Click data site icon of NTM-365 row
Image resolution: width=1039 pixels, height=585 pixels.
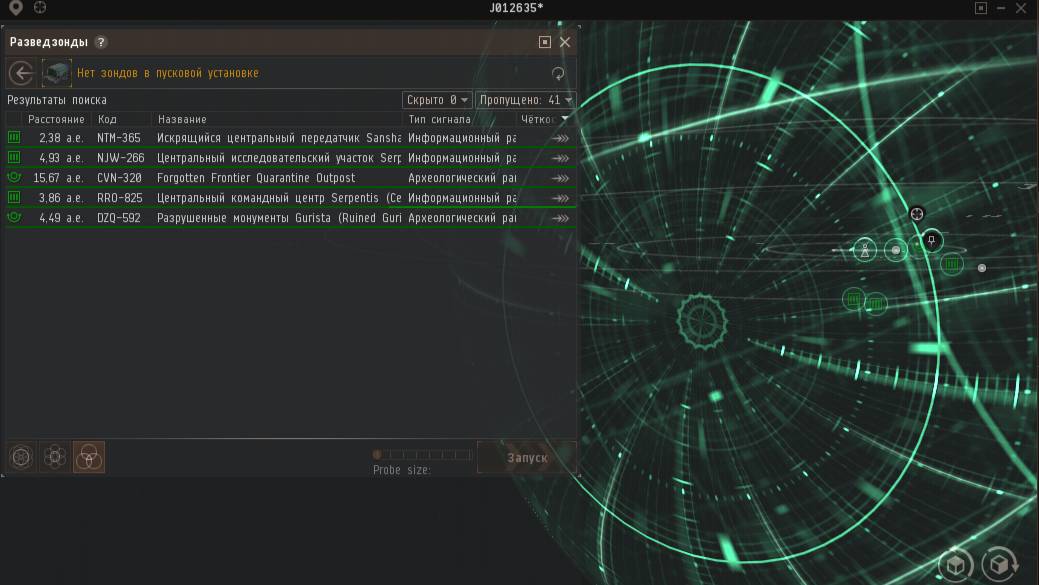[14, 138]
